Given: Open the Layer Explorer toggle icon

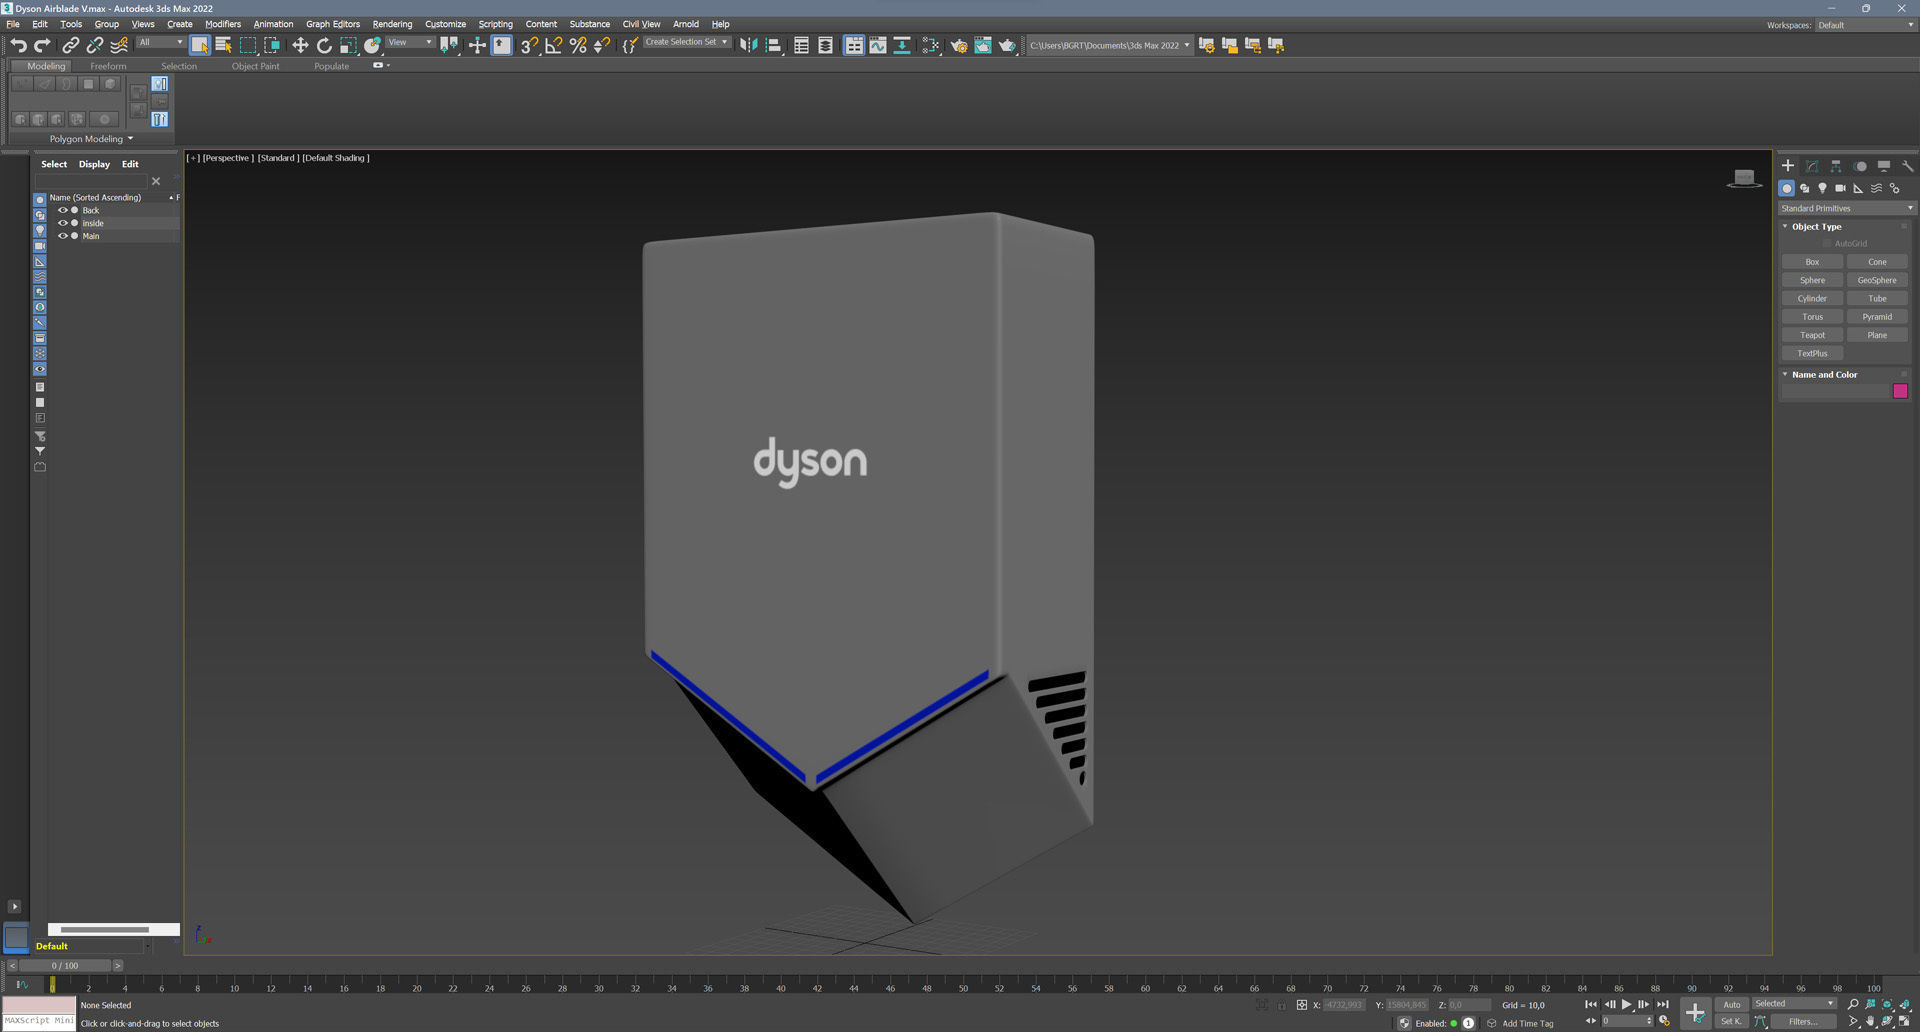Looking at the screenshot, I should (825, 45).
